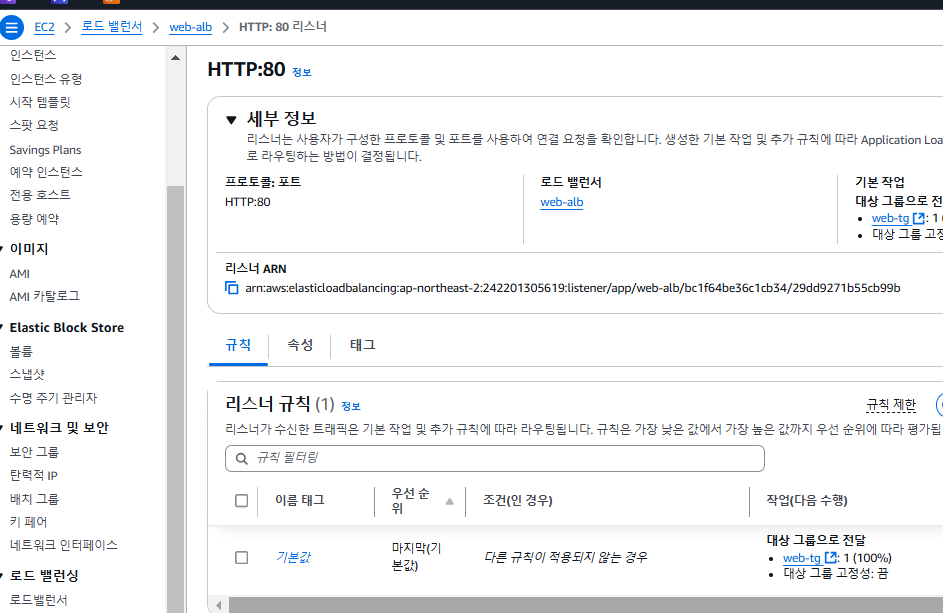Open 볼륨 in sidebar
The width and height of the screenshot is (943, 613).
point(21,351)
